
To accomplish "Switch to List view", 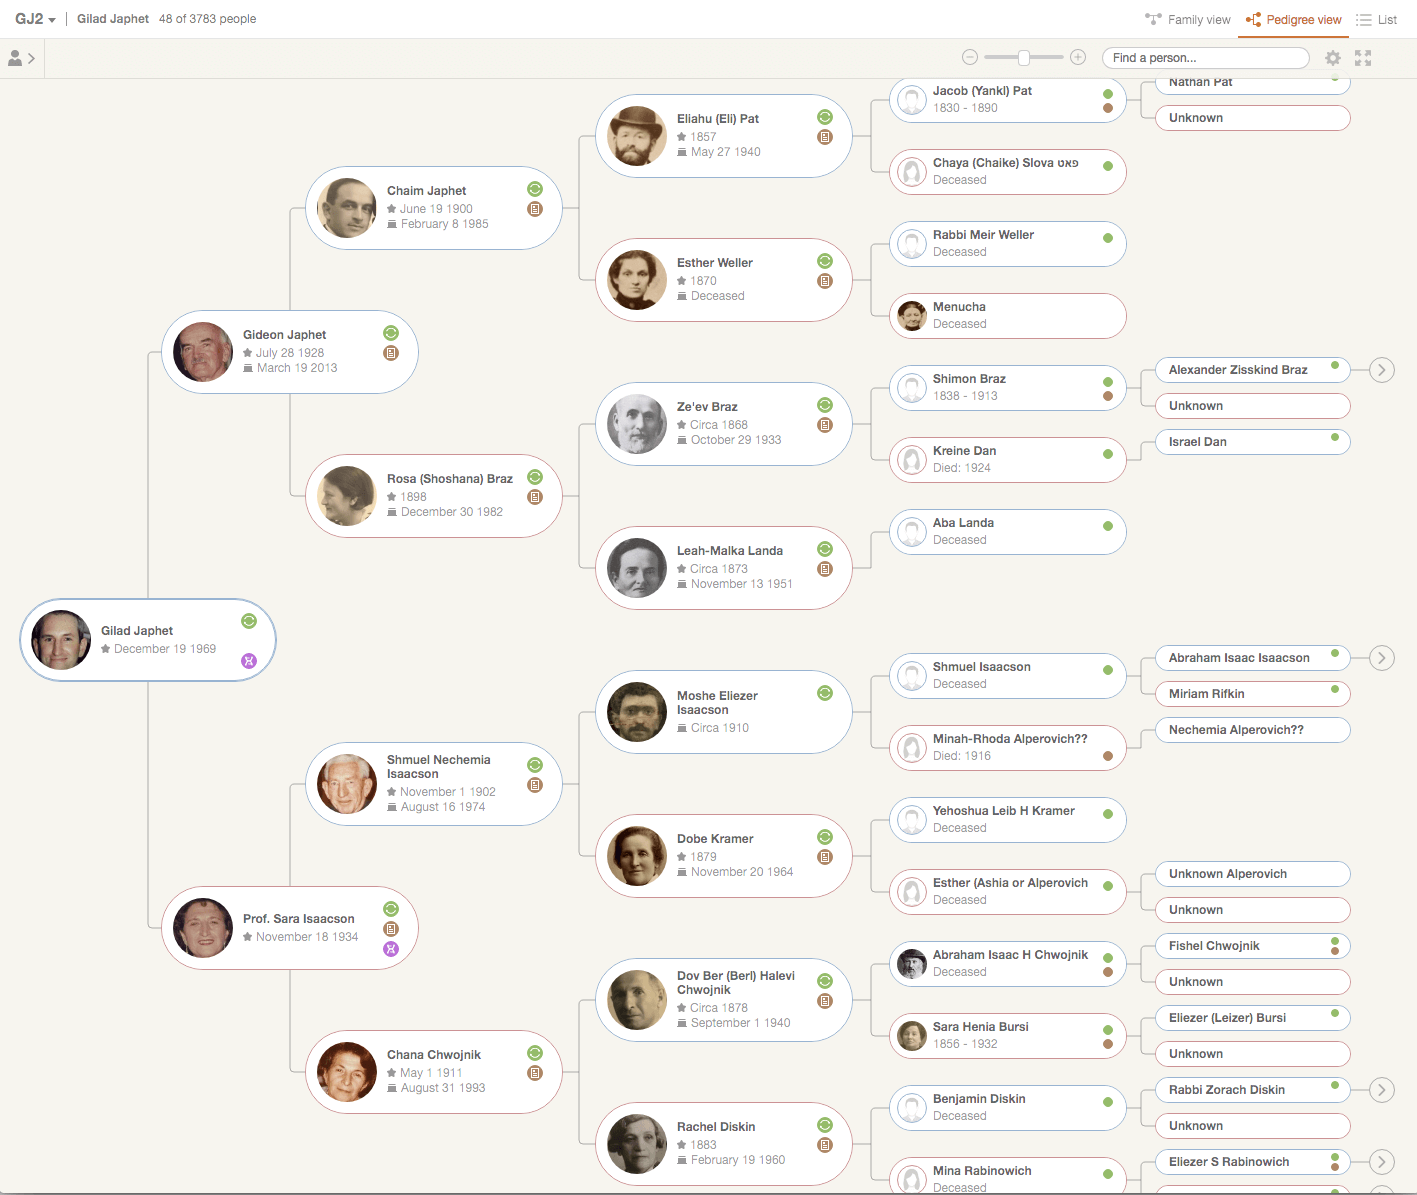I will coord(1377,19).
